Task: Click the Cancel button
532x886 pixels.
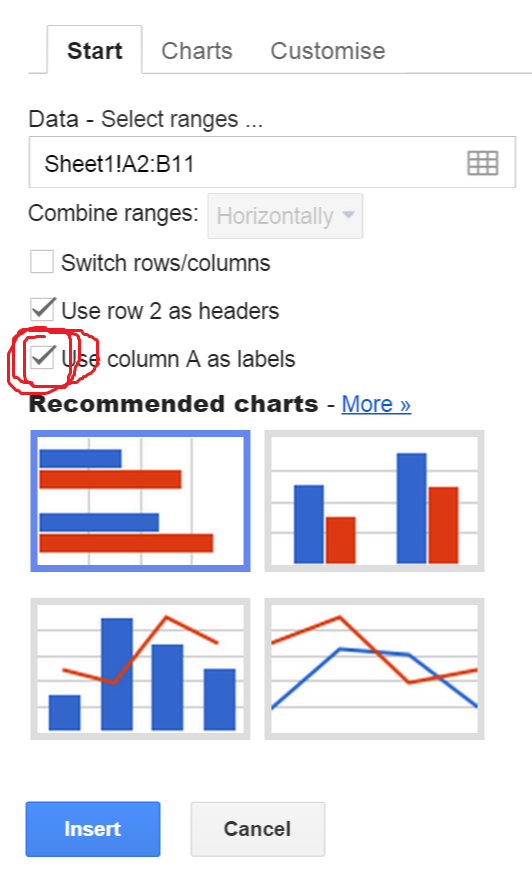Action: pos(258,829)
